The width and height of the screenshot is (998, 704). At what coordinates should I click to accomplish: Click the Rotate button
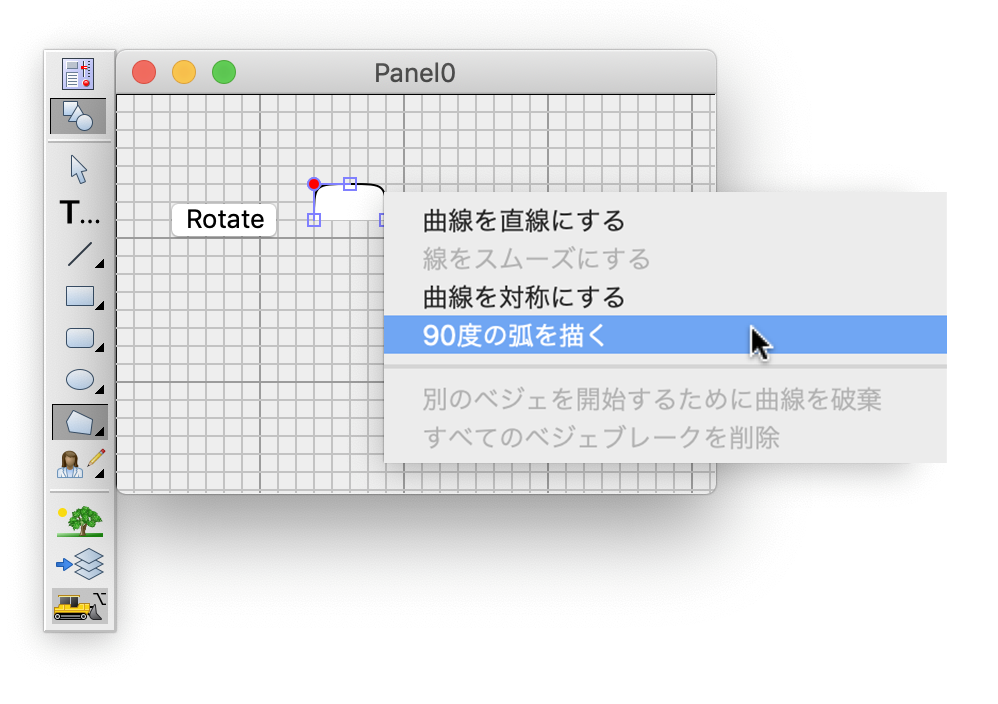224,220
